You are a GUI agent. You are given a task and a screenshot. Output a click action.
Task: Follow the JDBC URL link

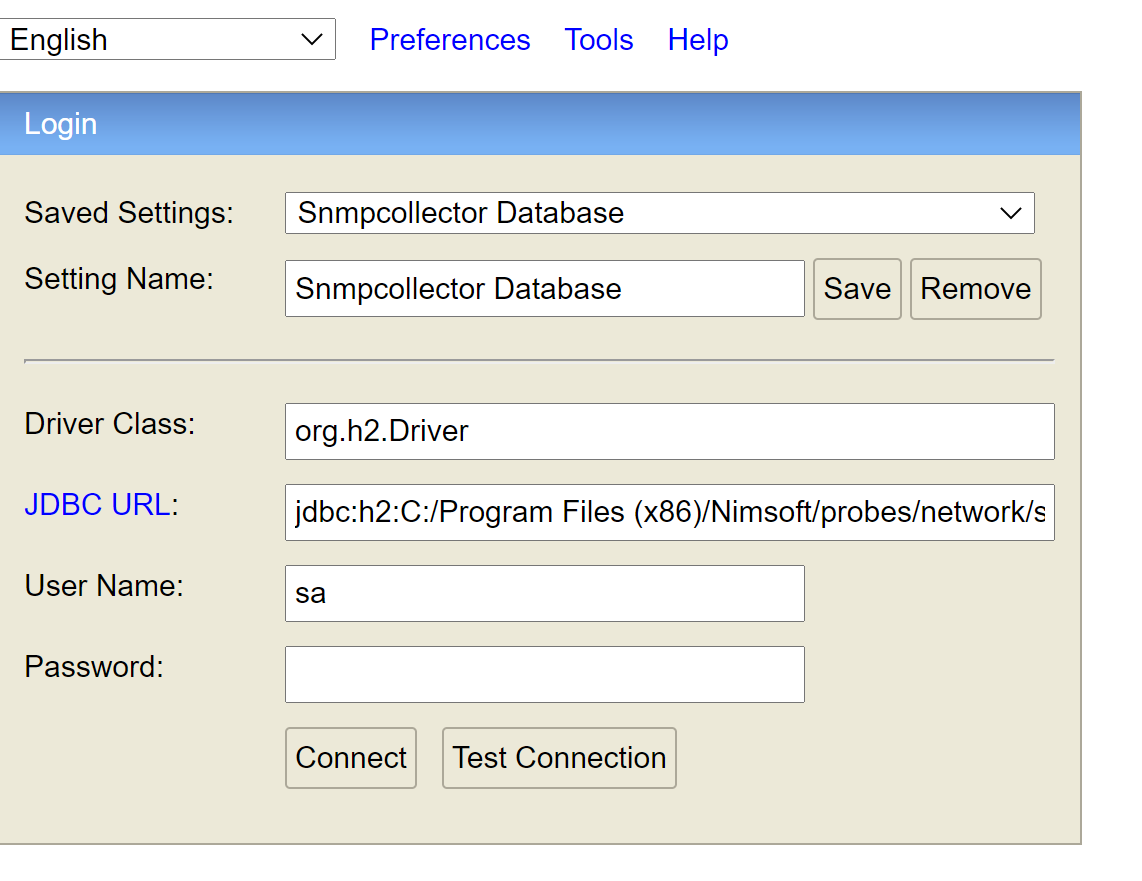point(97,505)
